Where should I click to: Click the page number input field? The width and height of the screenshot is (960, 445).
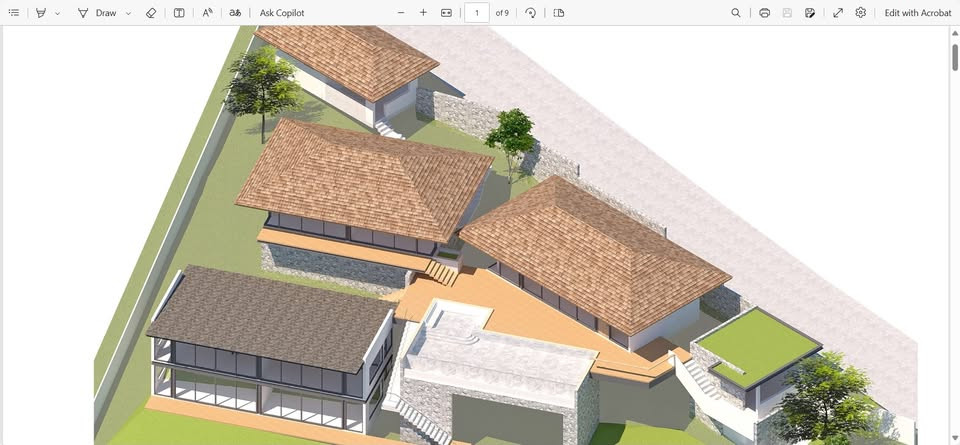pyautogui.click(x=477, y=13)
